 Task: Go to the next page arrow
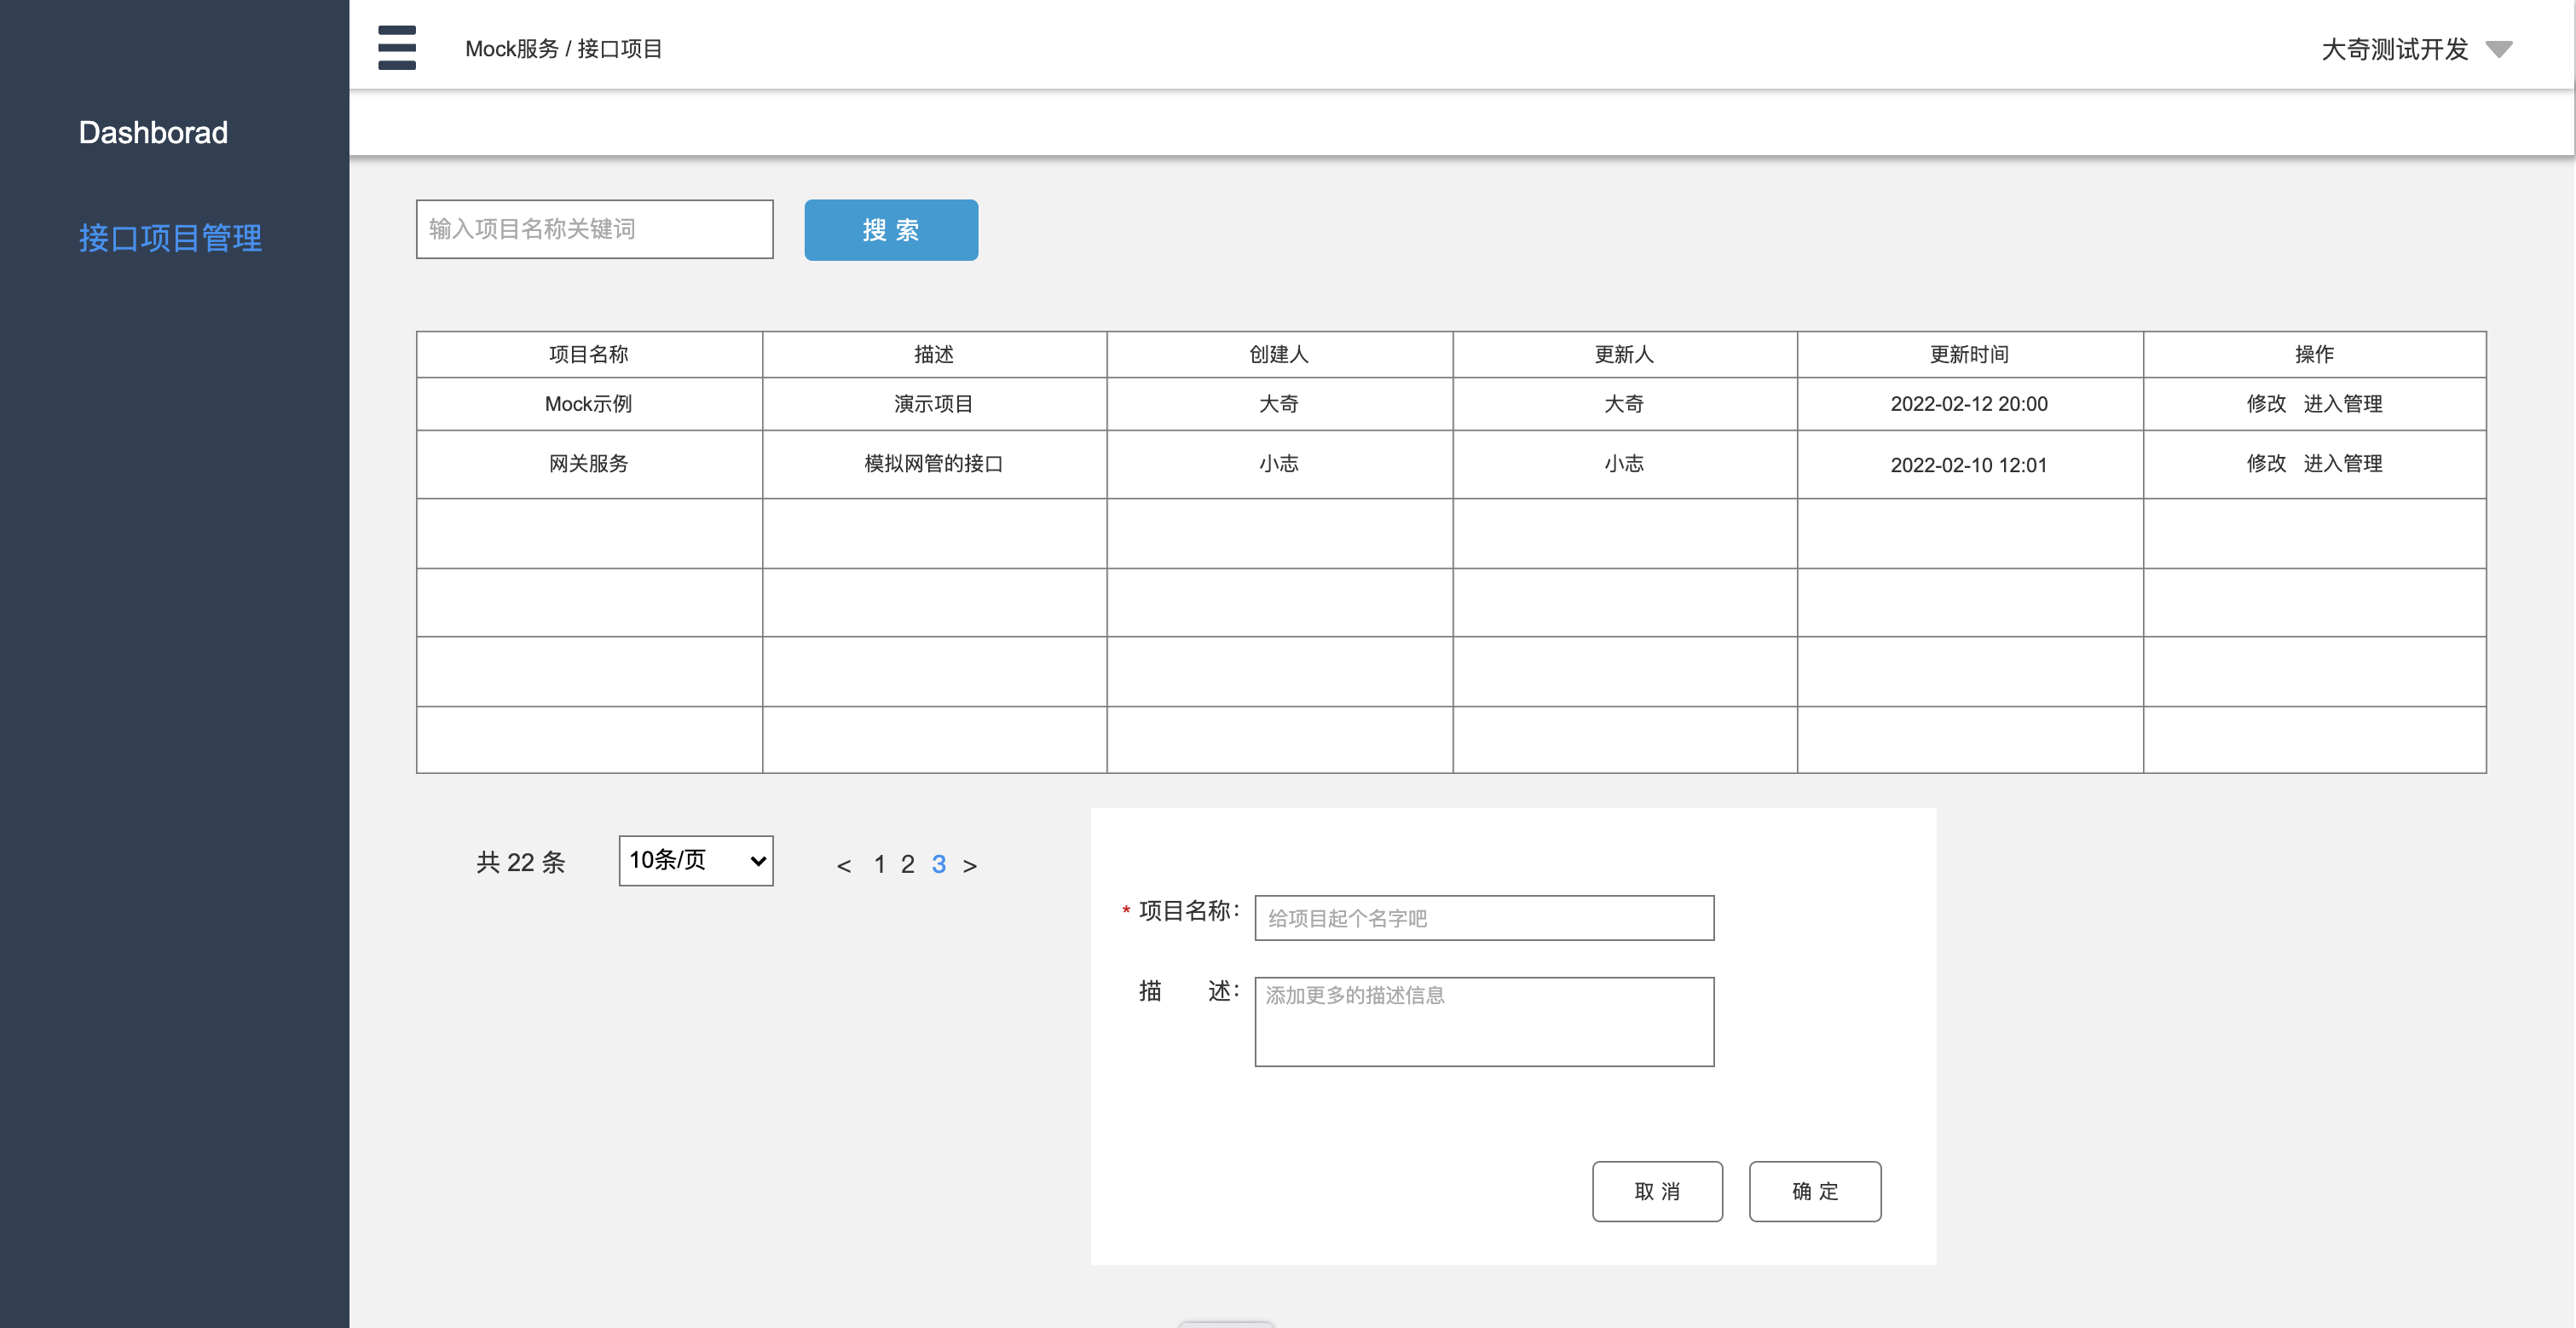969,865
